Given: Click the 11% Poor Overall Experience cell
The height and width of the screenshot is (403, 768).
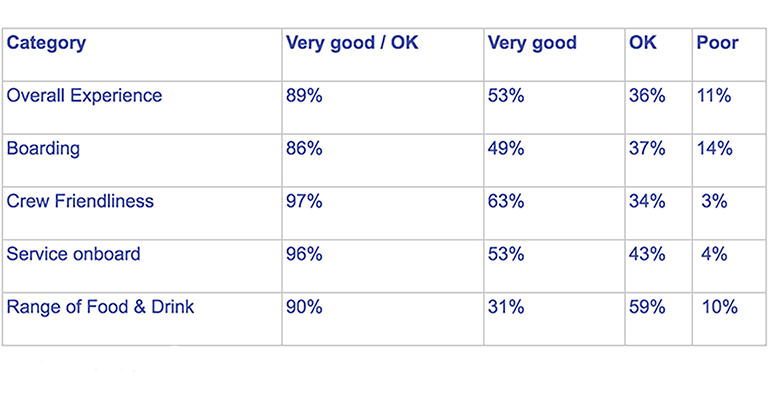Looking at the screenshot, I should point(714,95).
